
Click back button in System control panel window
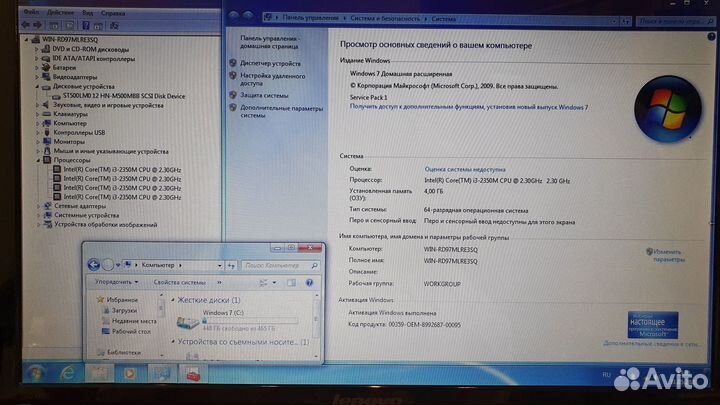coord(234,16)
